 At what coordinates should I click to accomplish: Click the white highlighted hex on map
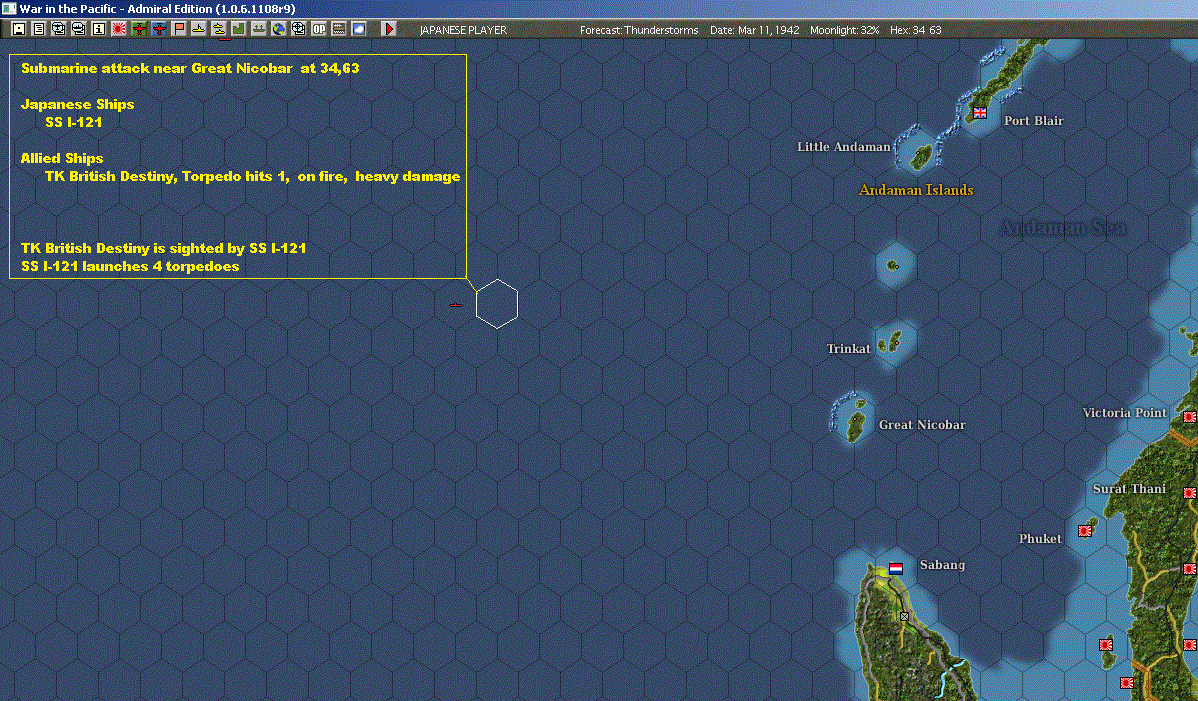[497, 304]
